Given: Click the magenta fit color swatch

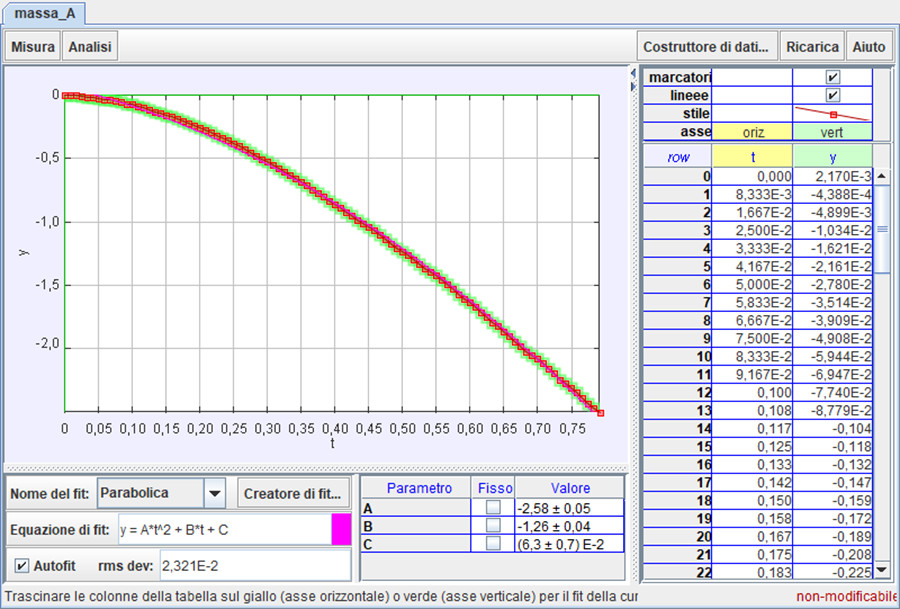Looking at the screenshot, I should pyautogui.click(x=341, y=529).
